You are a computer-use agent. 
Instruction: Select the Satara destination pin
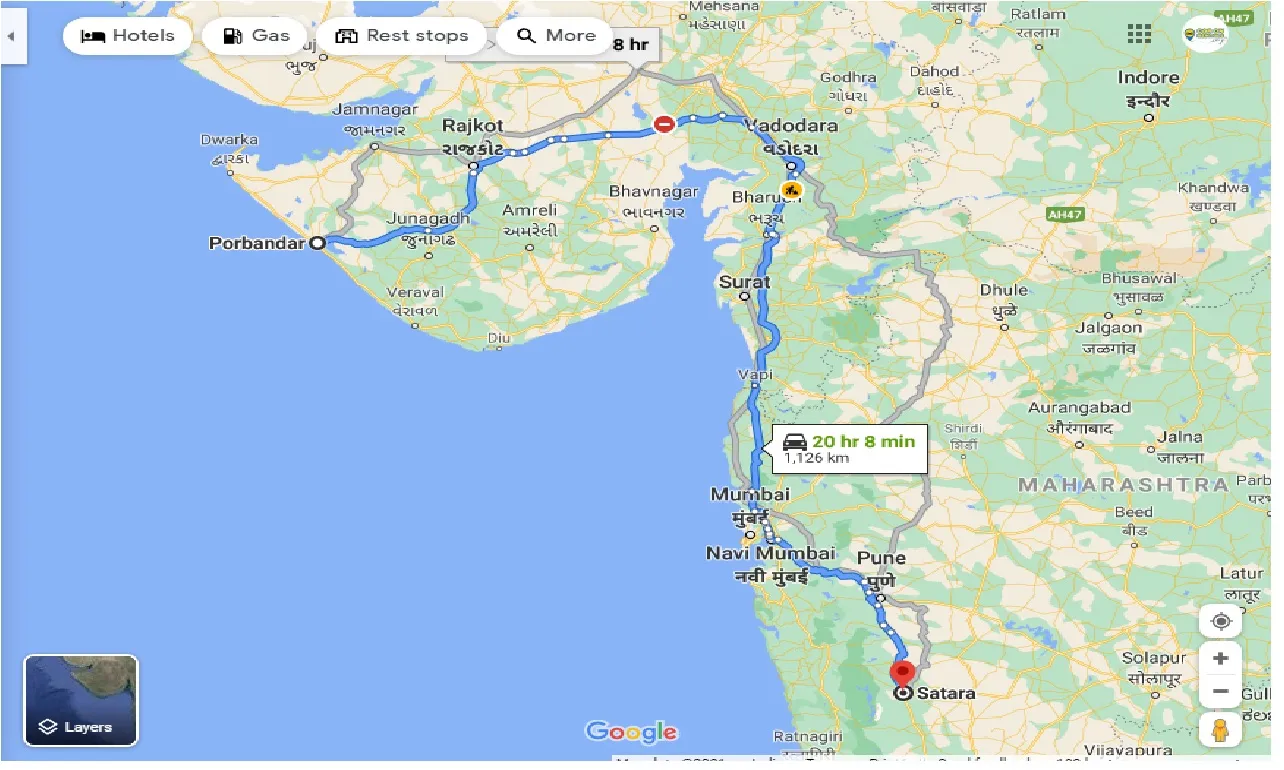coord(903,673)
